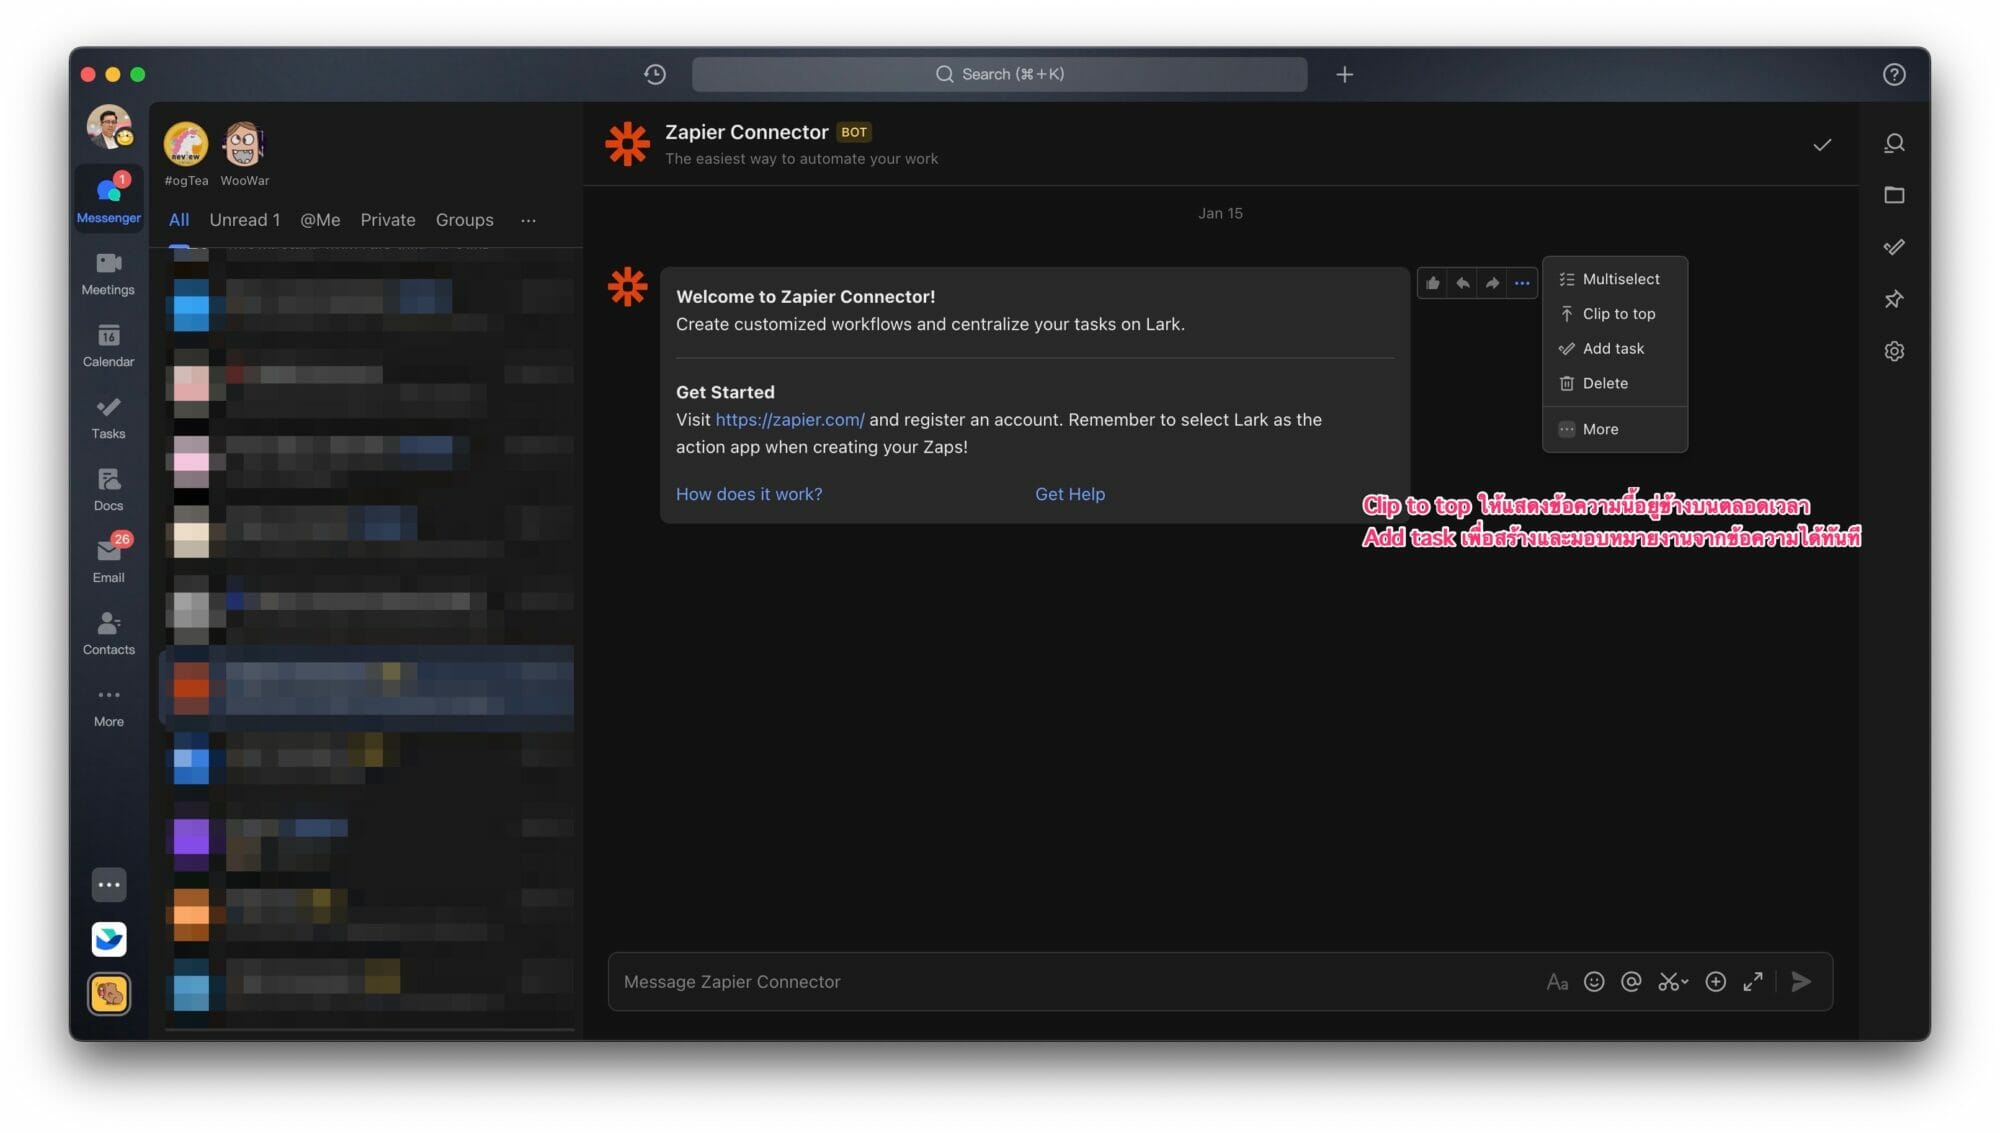Viewport: 2000px width, 1133px height.
Task: Open Email with 26 unread badge
Action: pyautogui.click(x=108, y=558)
